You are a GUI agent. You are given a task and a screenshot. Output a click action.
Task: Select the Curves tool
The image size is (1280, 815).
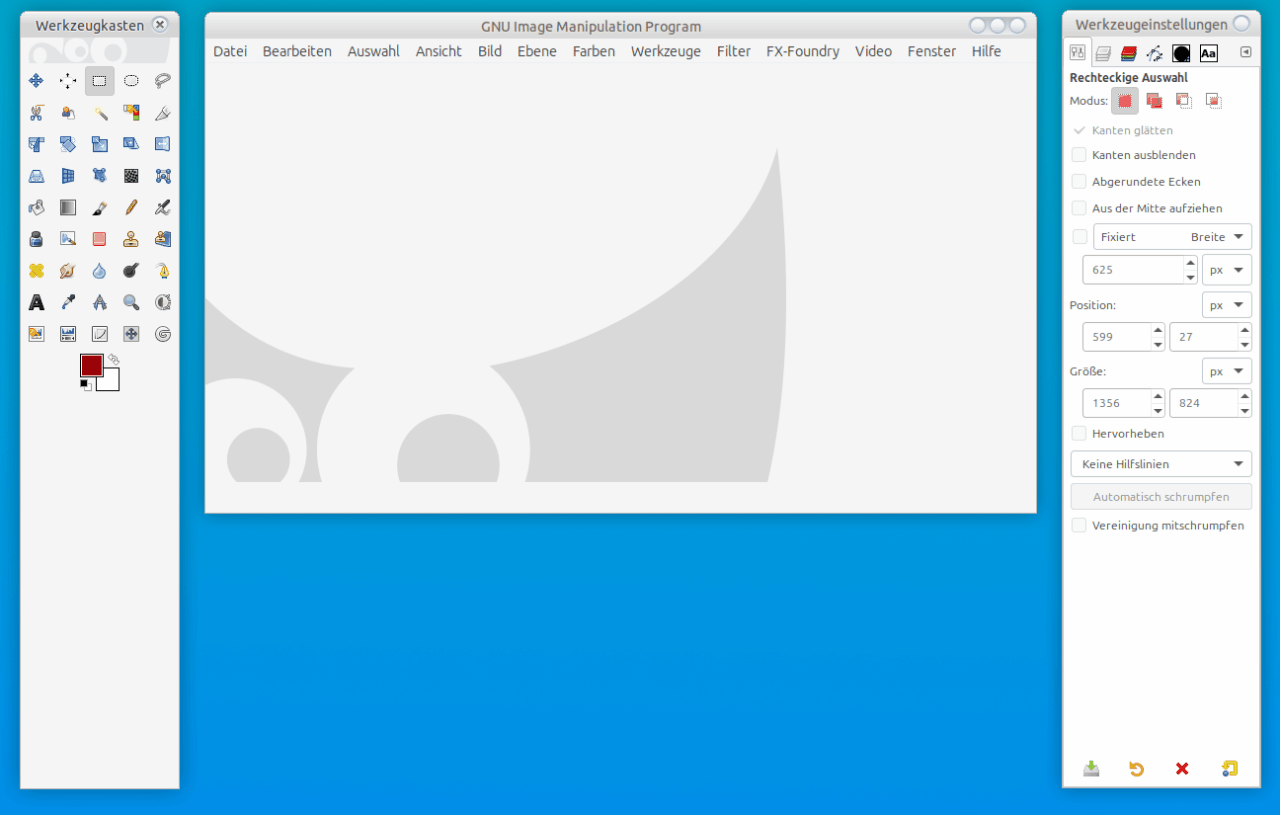coord(100,334)
